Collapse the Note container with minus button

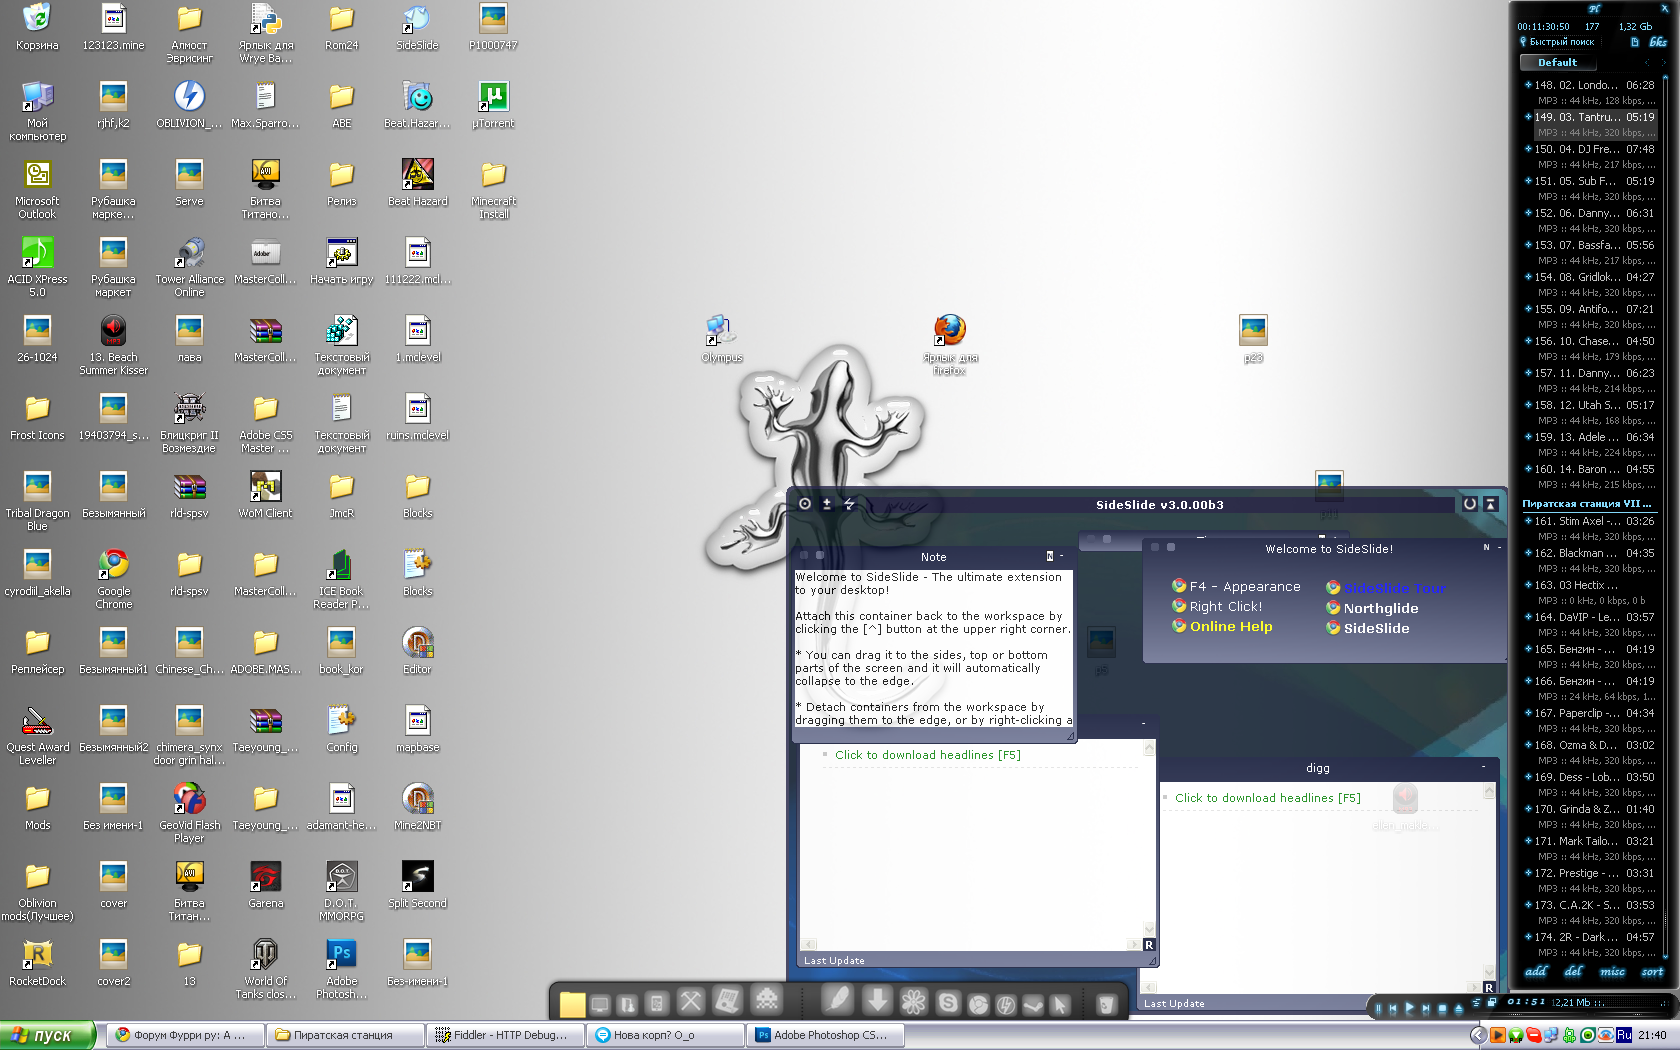click(1062, 556)
